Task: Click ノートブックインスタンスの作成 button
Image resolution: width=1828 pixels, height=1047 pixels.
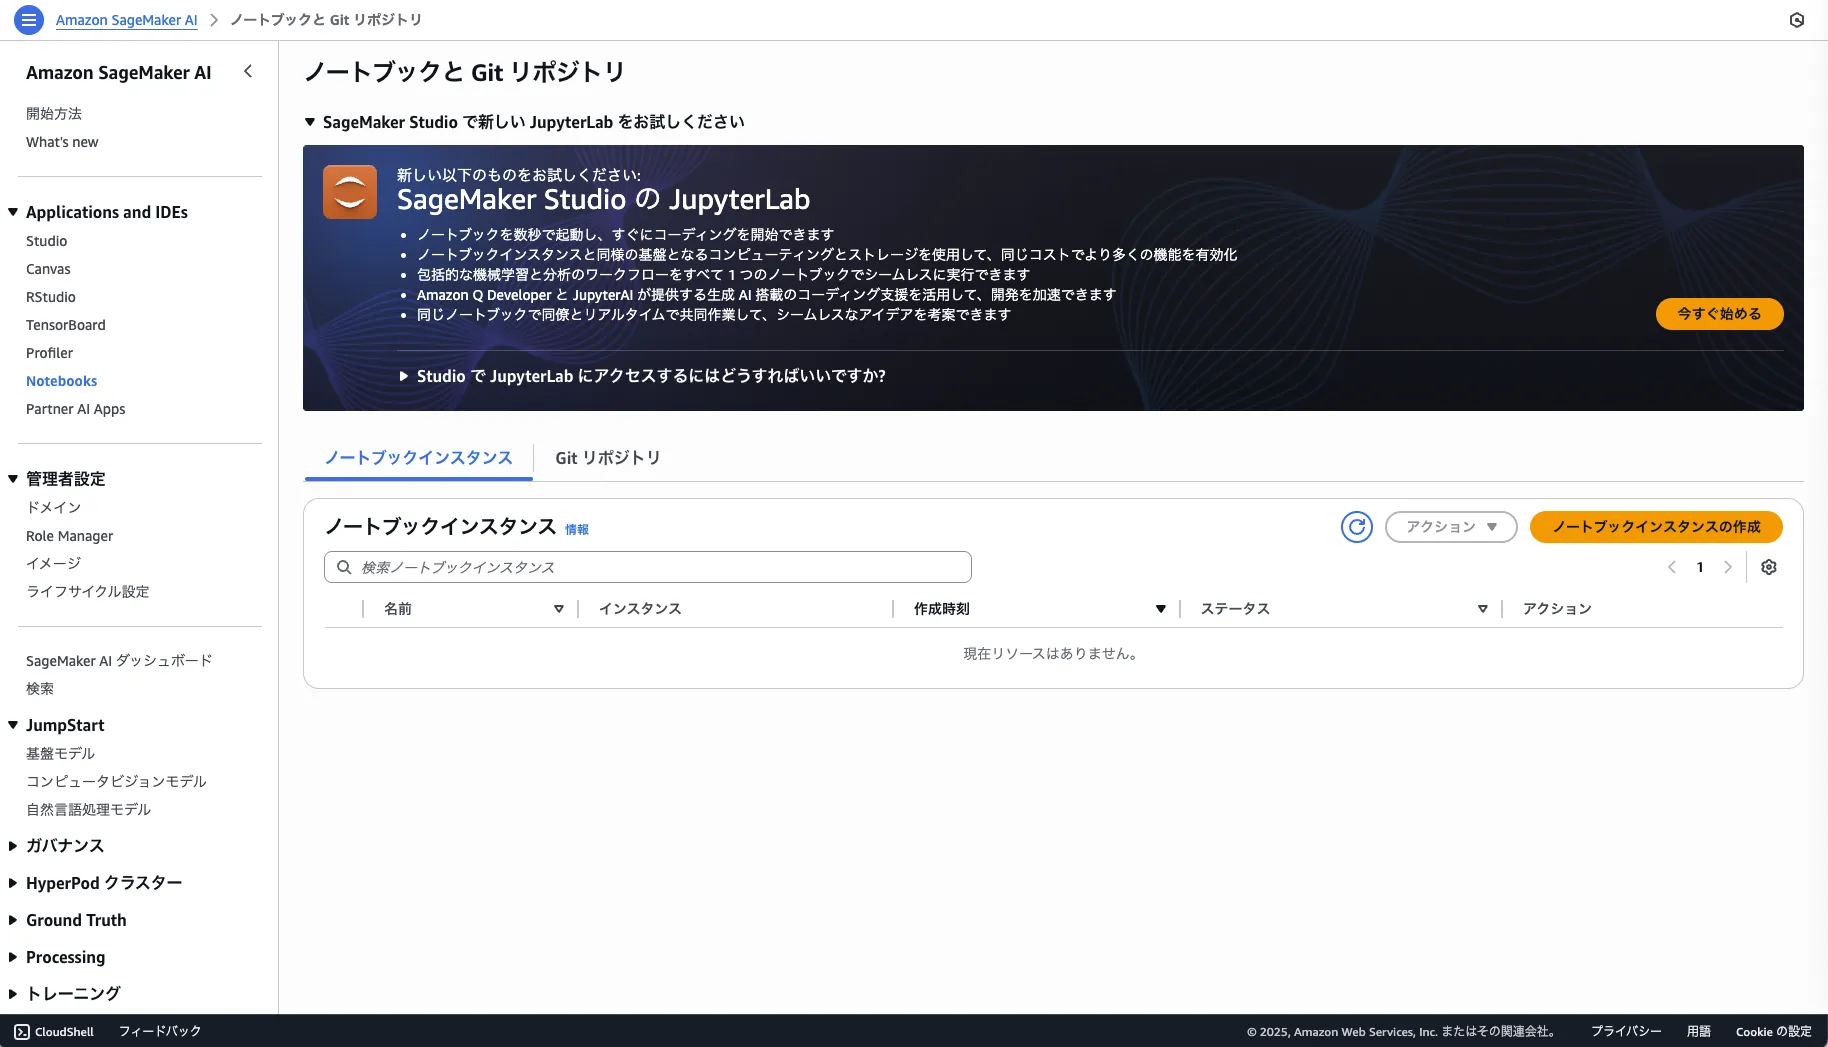Action: click(1656, 527)
